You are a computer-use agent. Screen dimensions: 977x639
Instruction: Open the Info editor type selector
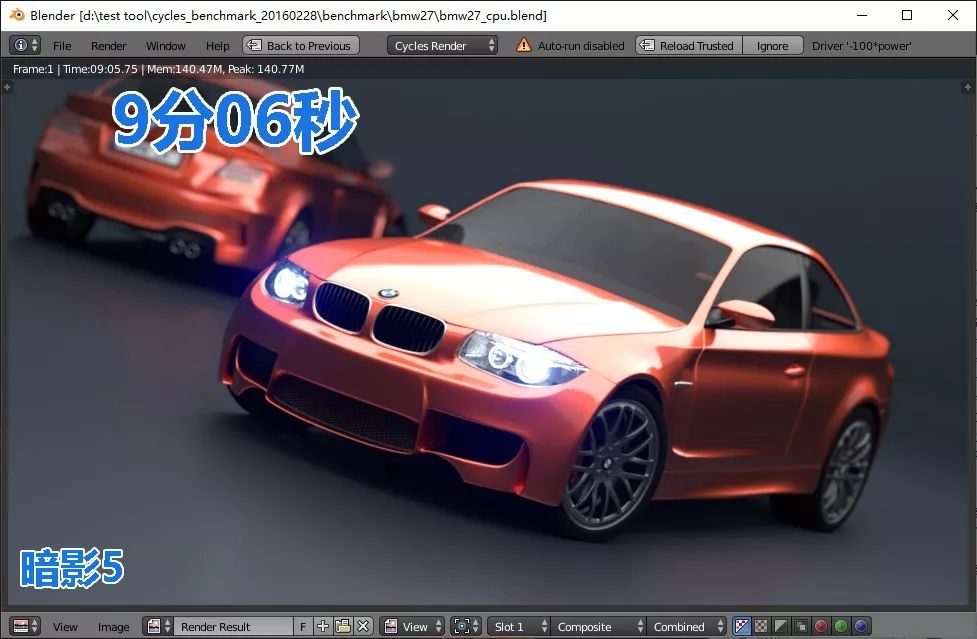25,45
